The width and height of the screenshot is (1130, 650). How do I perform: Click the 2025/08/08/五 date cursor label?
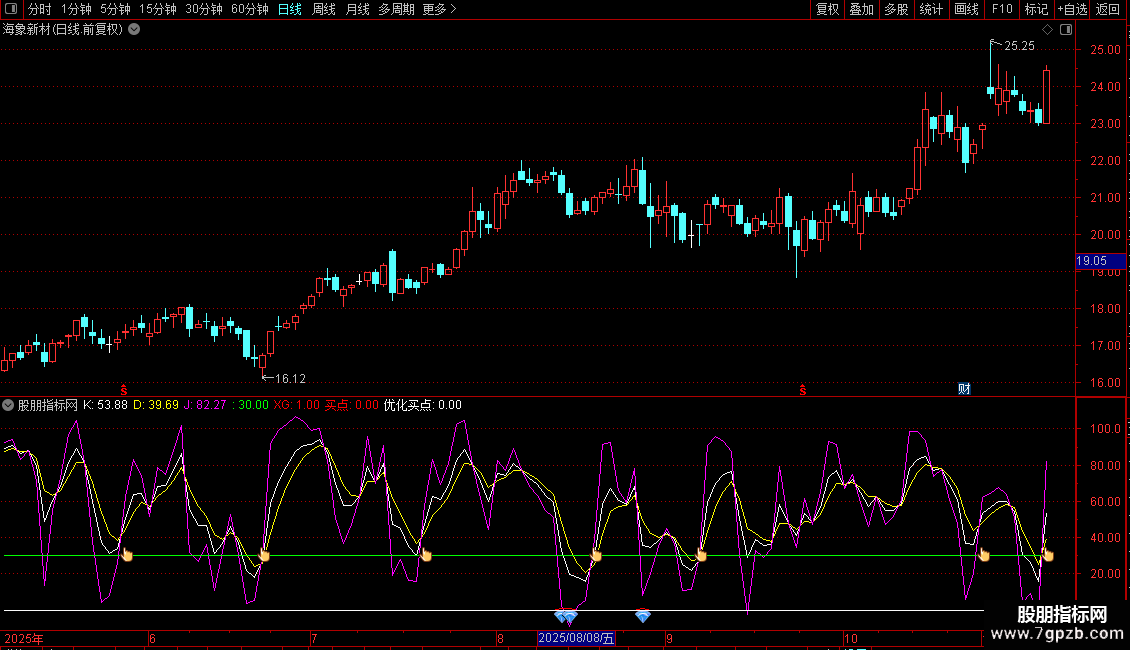click(x=577, y=638)
